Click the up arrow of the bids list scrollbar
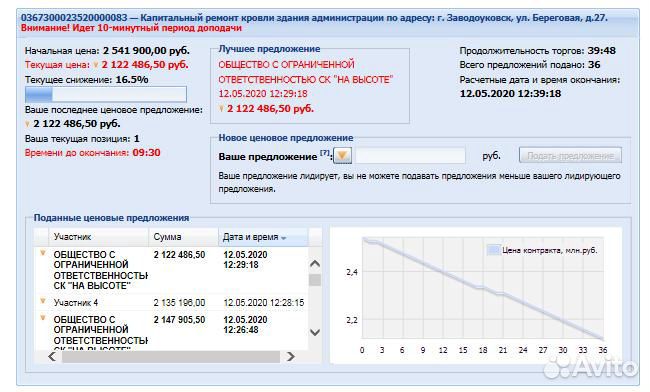 (315, 264)
